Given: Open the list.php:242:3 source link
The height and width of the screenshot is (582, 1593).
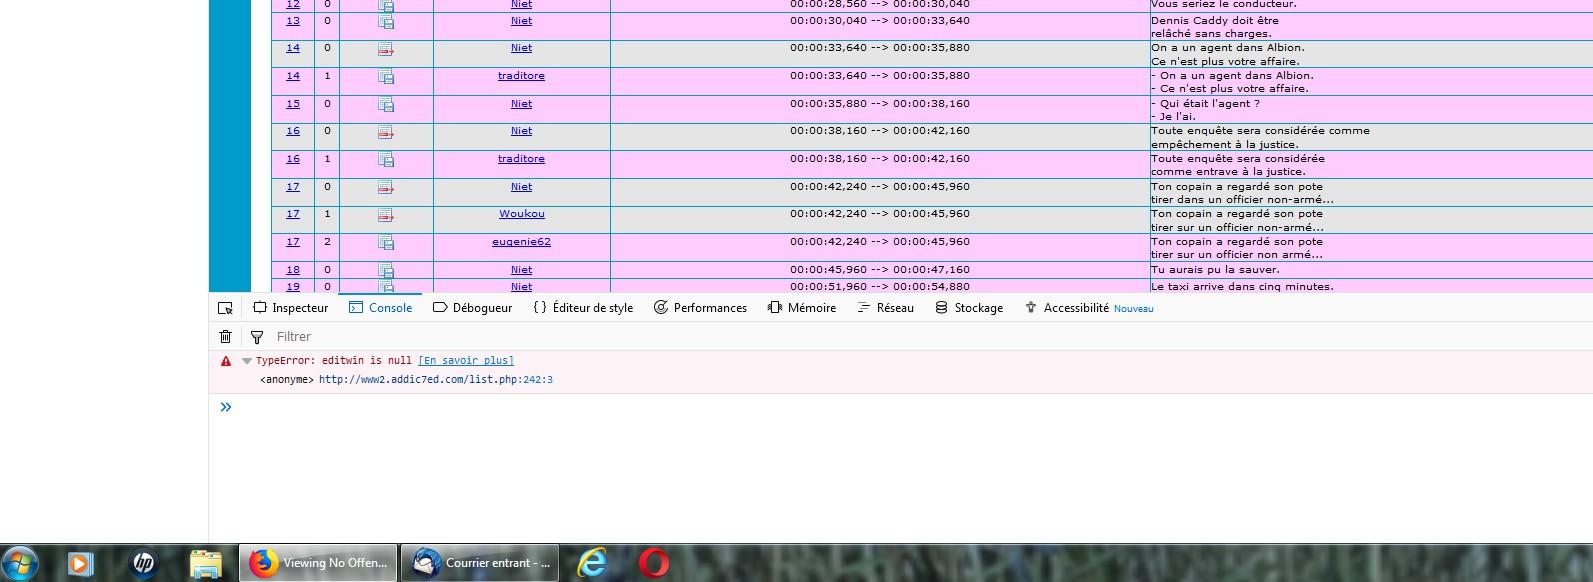Looking at the screenshot, I should tap(435, 380).
